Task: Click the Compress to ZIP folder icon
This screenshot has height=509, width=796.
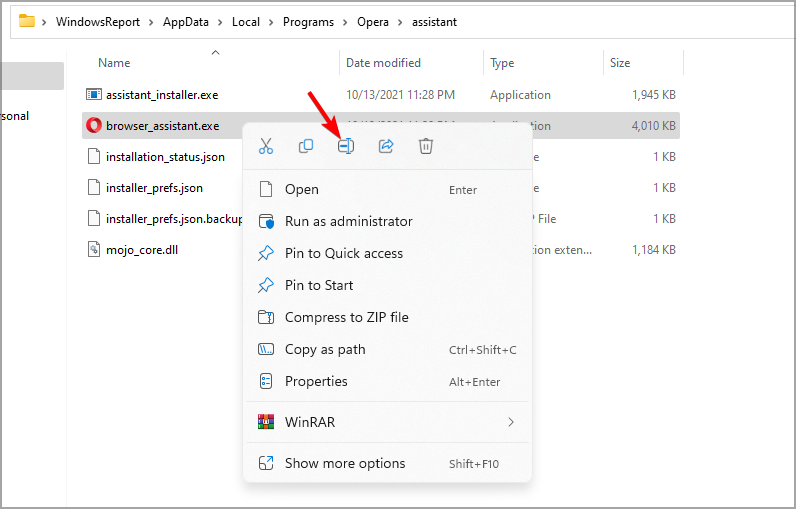Action: click(x=266, y=317)
